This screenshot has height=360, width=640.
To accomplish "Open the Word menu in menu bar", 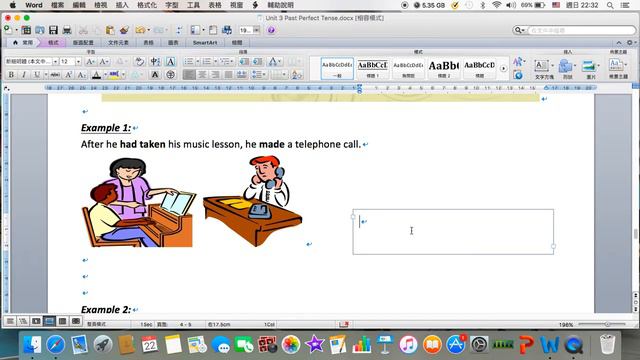I will click(x=34, y=5).
